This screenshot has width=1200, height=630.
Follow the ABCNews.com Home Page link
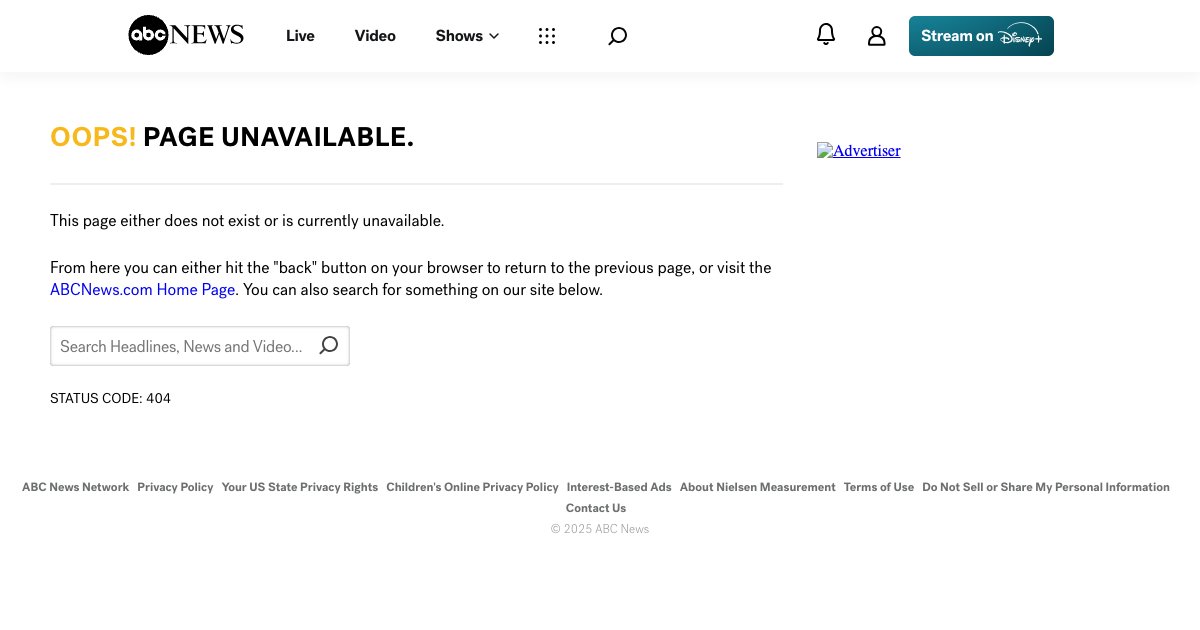(x=142, y=290)
